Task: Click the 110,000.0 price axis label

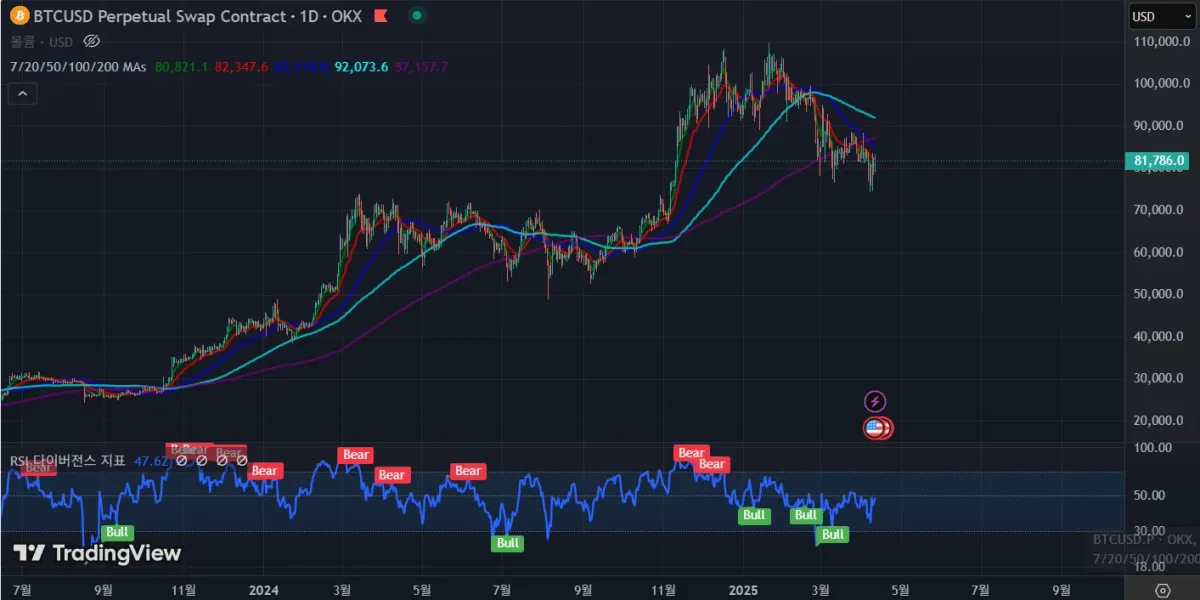Action: [1160, 42]
